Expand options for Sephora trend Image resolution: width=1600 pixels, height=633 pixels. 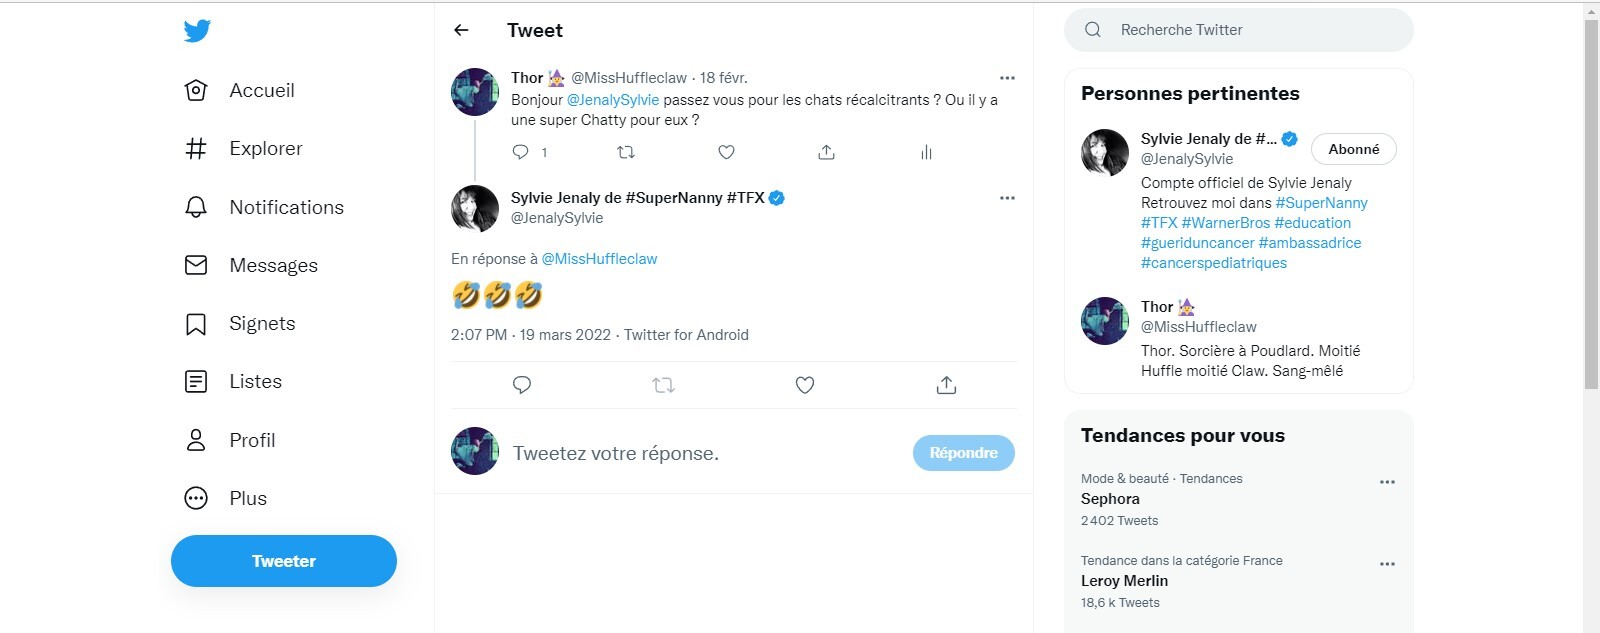[x=1387, y=482]
